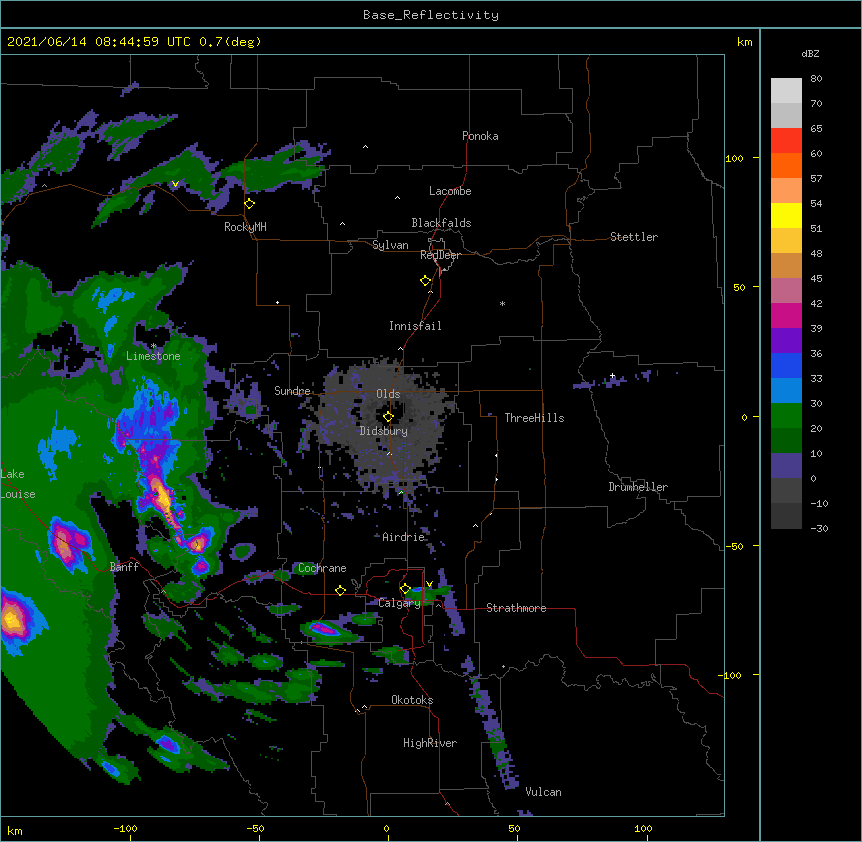The image size is (862, 842).
Task: Select the slate purple 10 dBZ legend swatch
Action: [x=786, y=466]
